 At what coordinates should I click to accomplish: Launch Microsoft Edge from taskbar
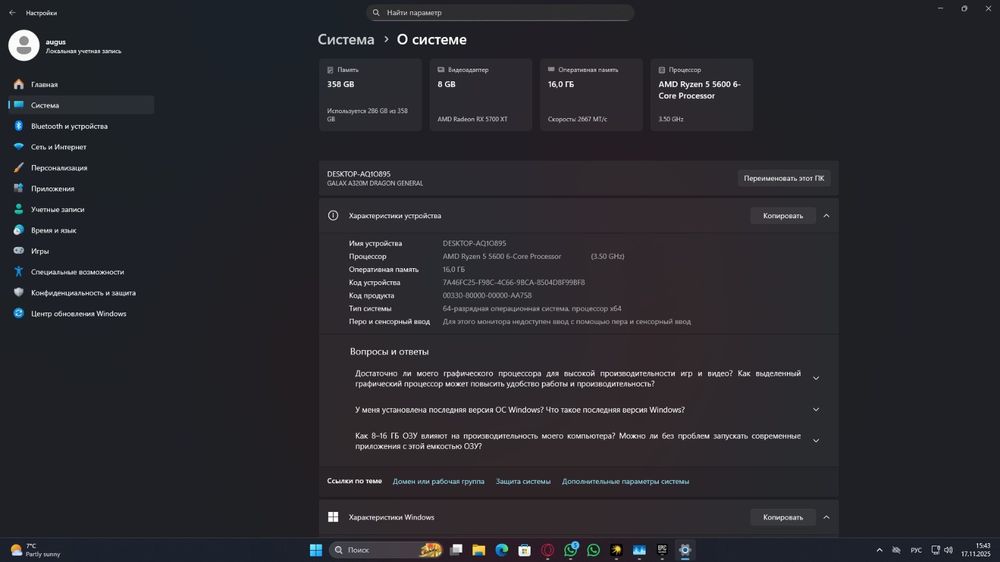click(x=502, y=550)
